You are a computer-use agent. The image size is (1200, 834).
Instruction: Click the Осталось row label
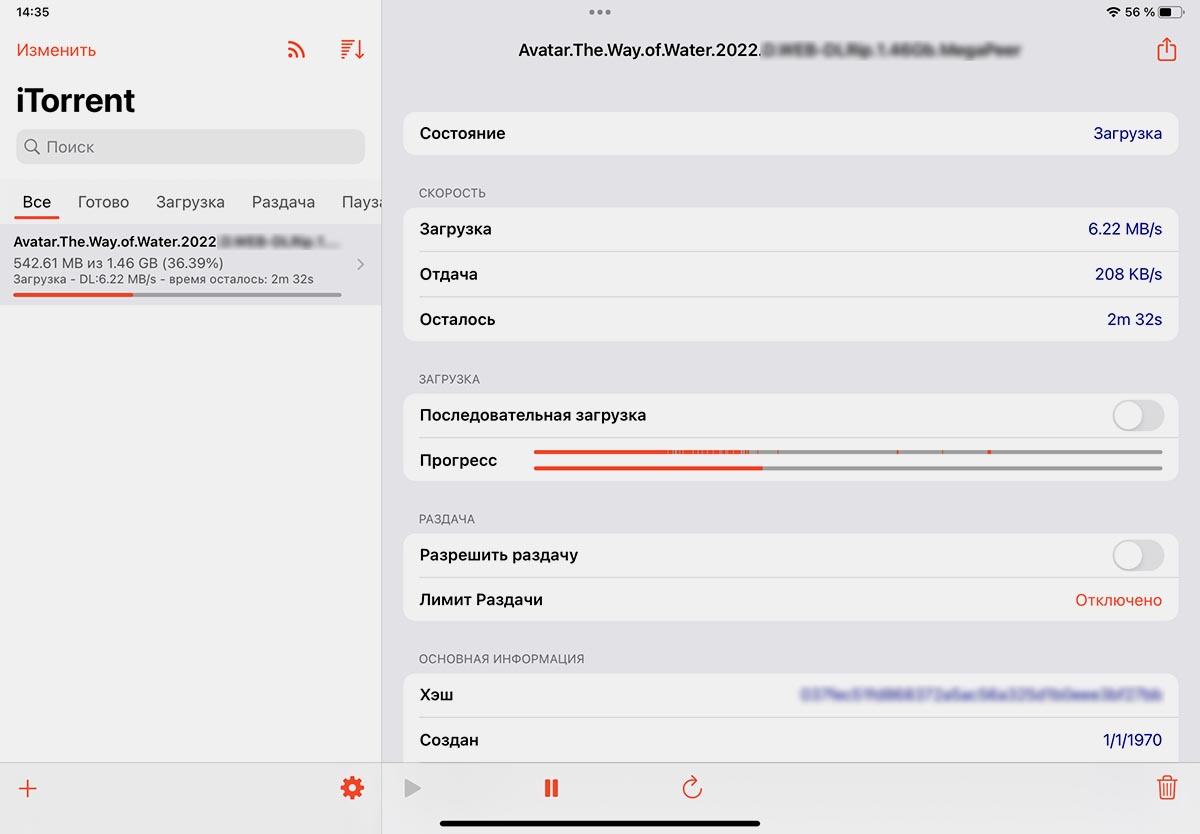click(458, 320)
